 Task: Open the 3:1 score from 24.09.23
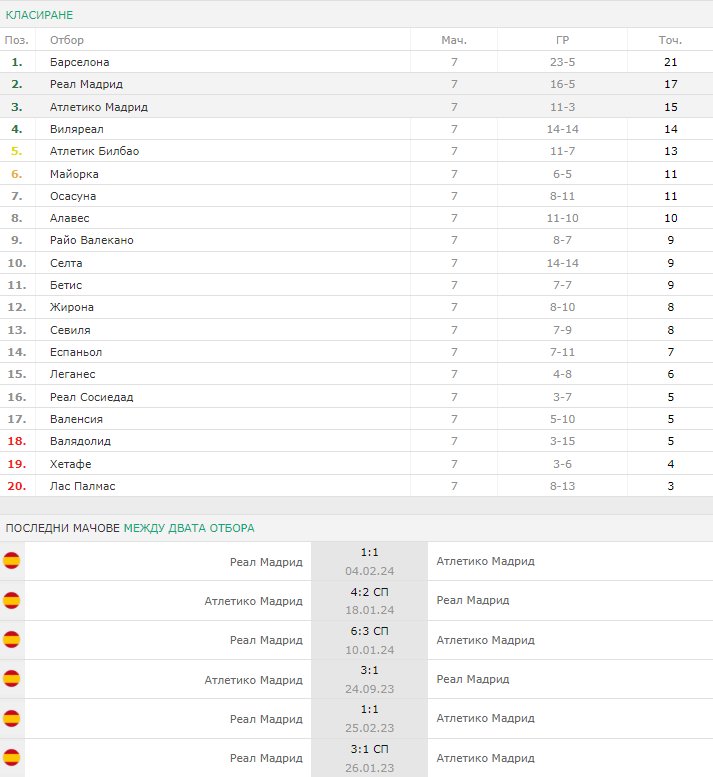click(x=370, y=670)
